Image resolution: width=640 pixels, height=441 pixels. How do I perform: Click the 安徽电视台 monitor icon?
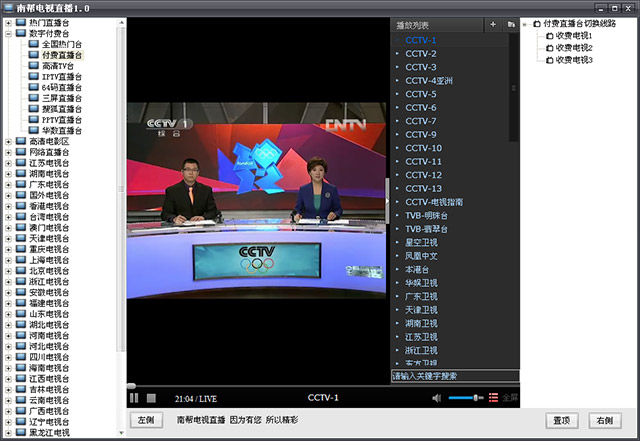[21, 292]
